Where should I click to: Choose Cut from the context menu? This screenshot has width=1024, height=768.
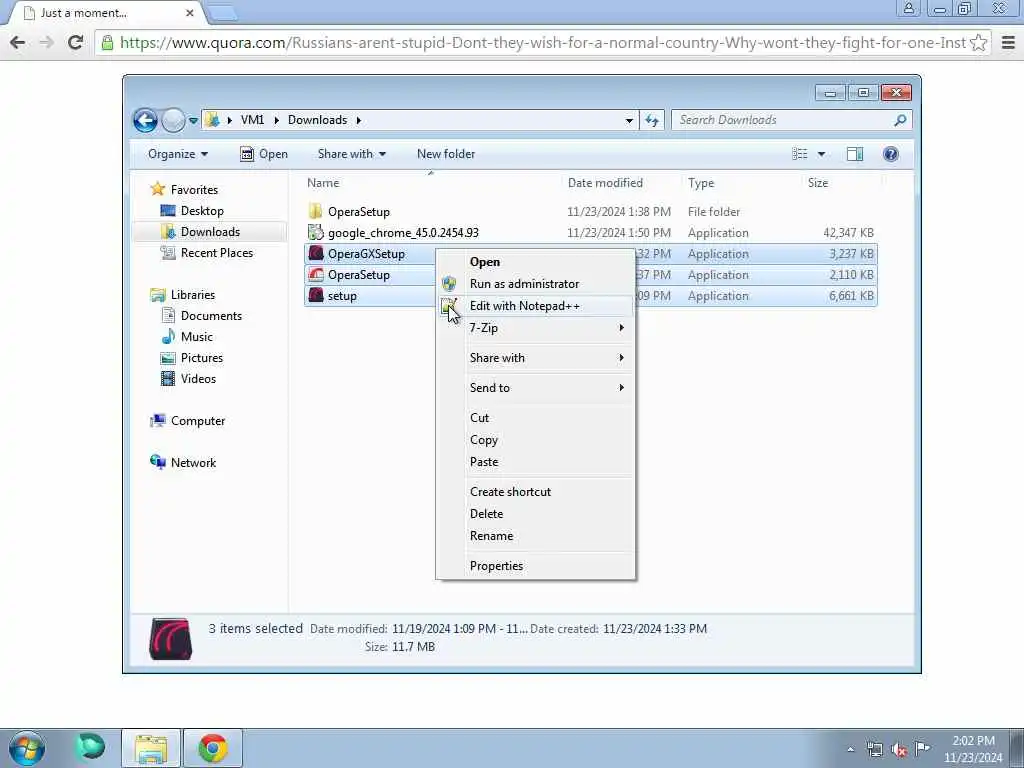[535, 418]
